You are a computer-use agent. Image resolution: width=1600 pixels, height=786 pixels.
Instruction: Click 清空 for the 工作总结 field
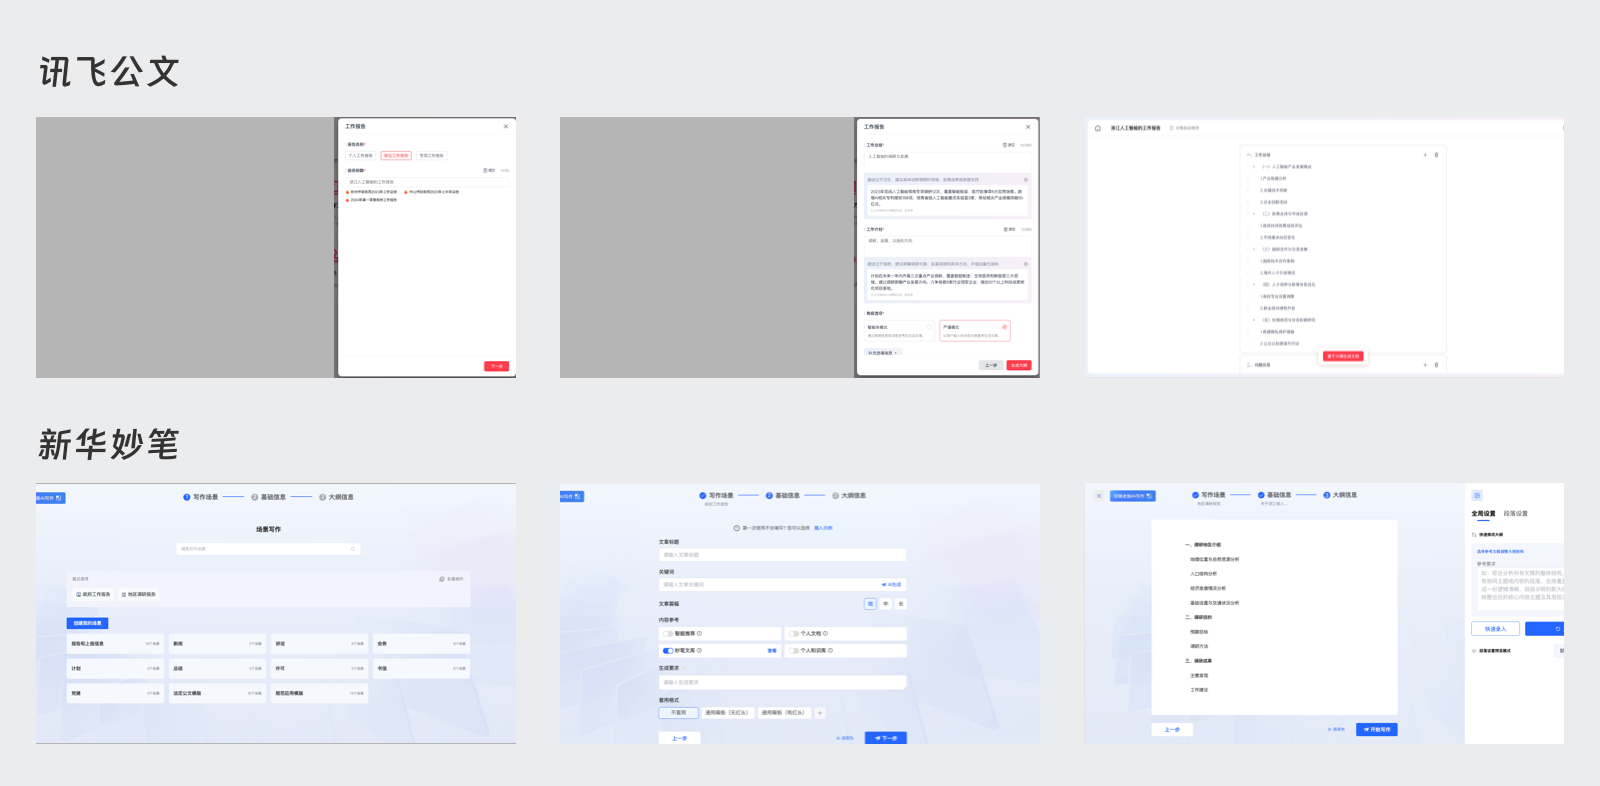(x=1009, y=145)
